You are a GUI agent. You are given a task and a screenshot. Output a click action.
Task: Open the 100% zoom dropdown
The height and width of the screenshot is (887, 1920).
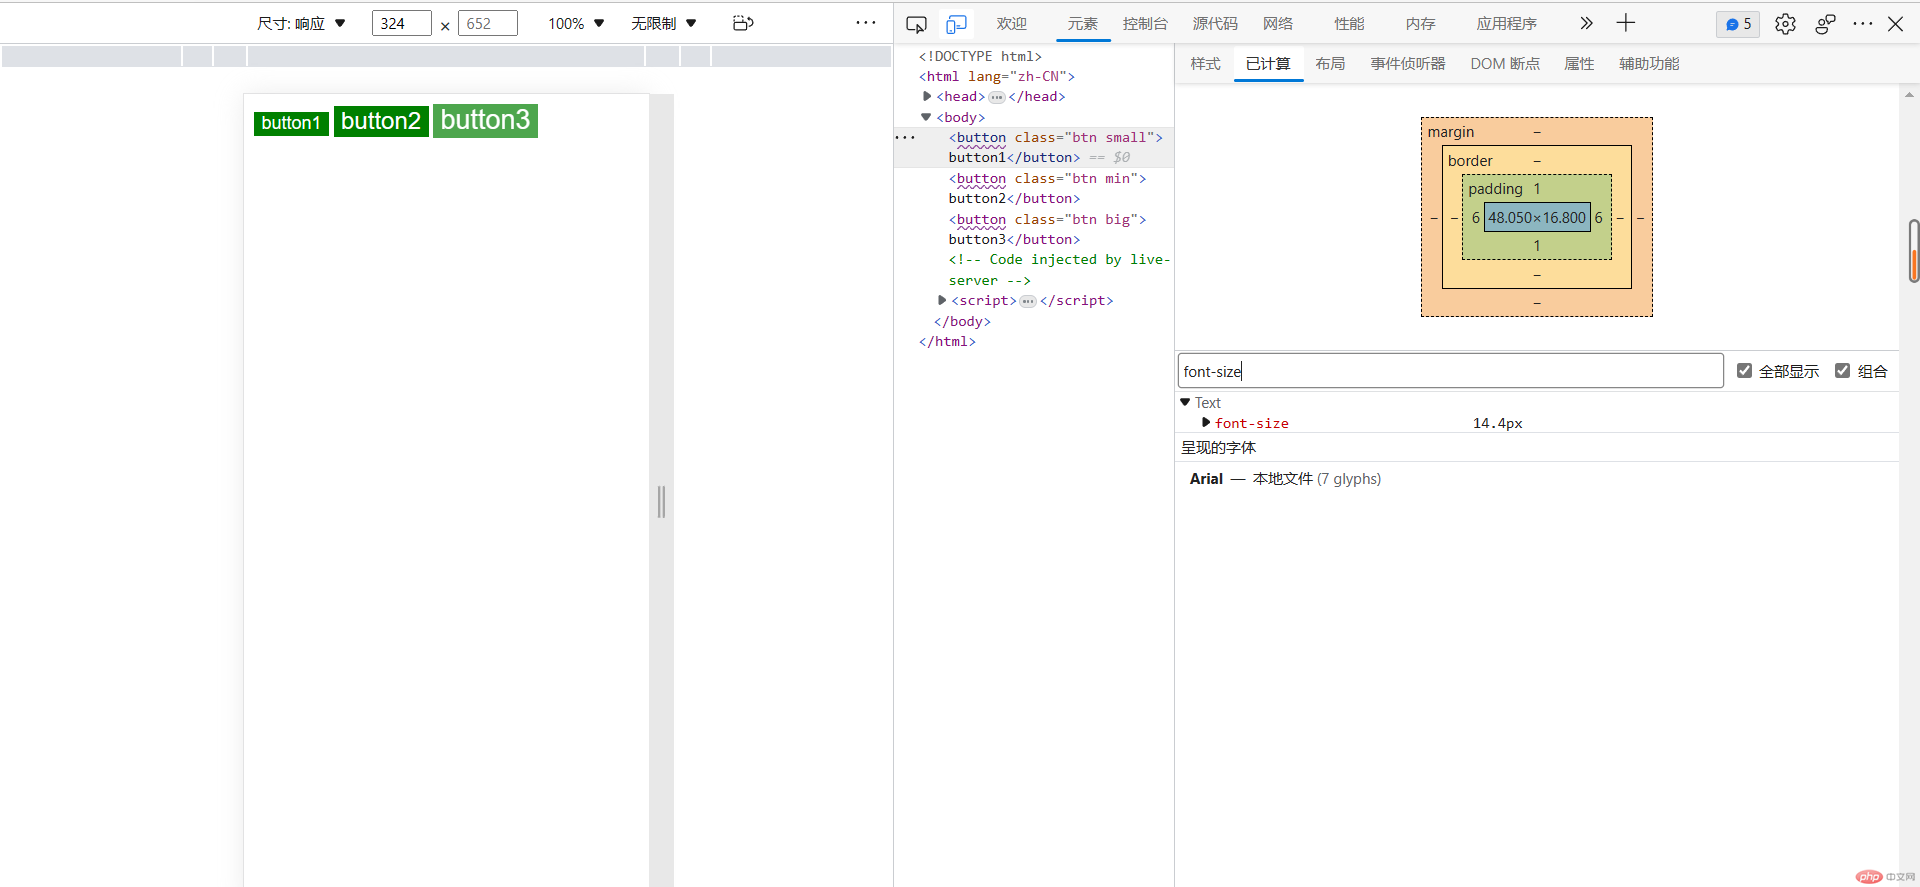tap(576, 23)
